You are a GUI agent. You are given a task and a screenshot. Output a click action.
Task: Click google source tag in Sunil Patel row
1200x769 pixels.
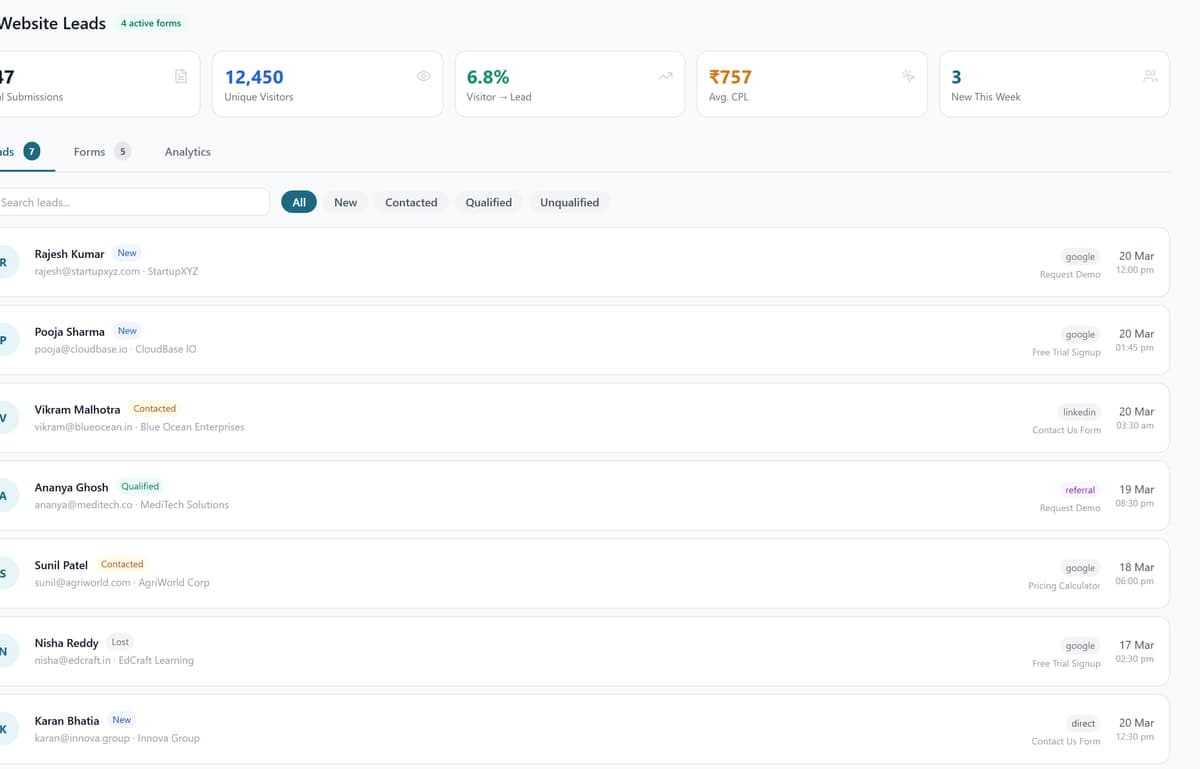(1080, 569)
